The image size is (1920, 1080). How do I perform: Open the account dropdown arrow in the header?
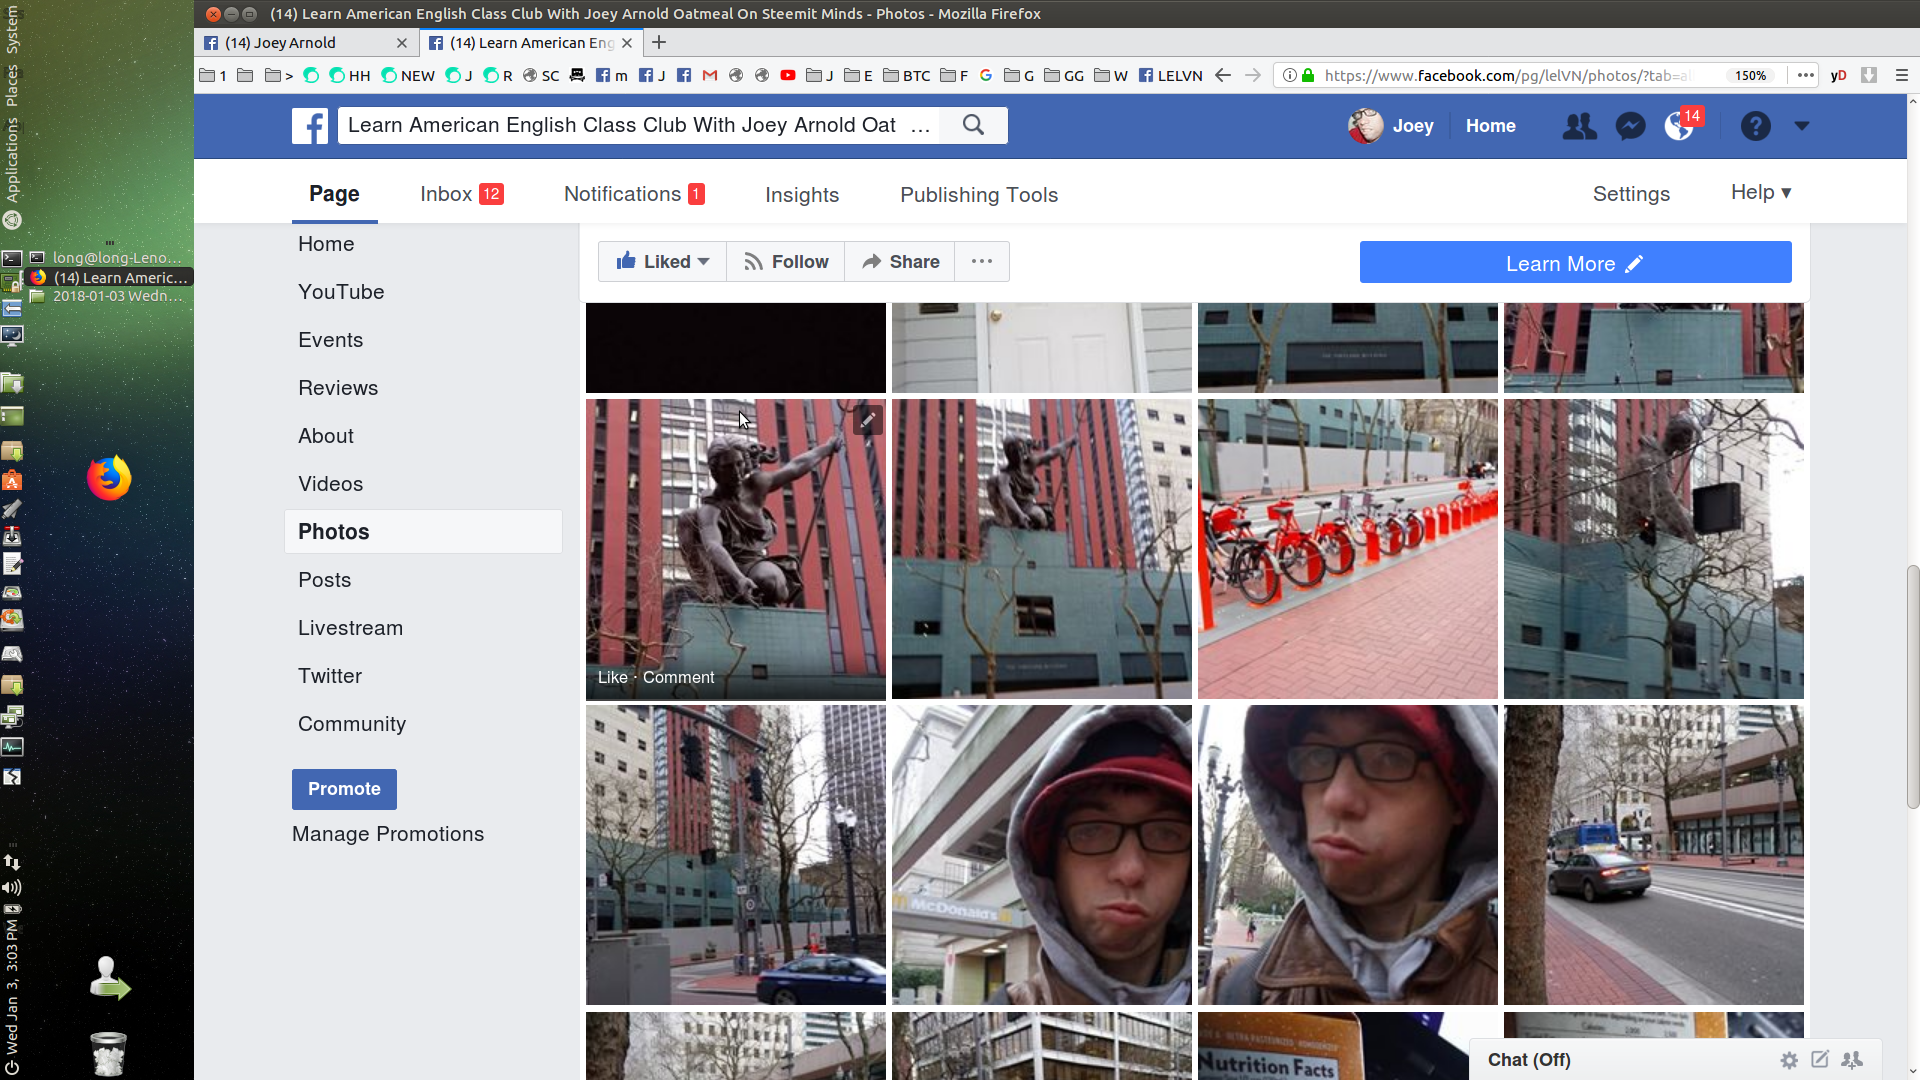(1801, 126)
